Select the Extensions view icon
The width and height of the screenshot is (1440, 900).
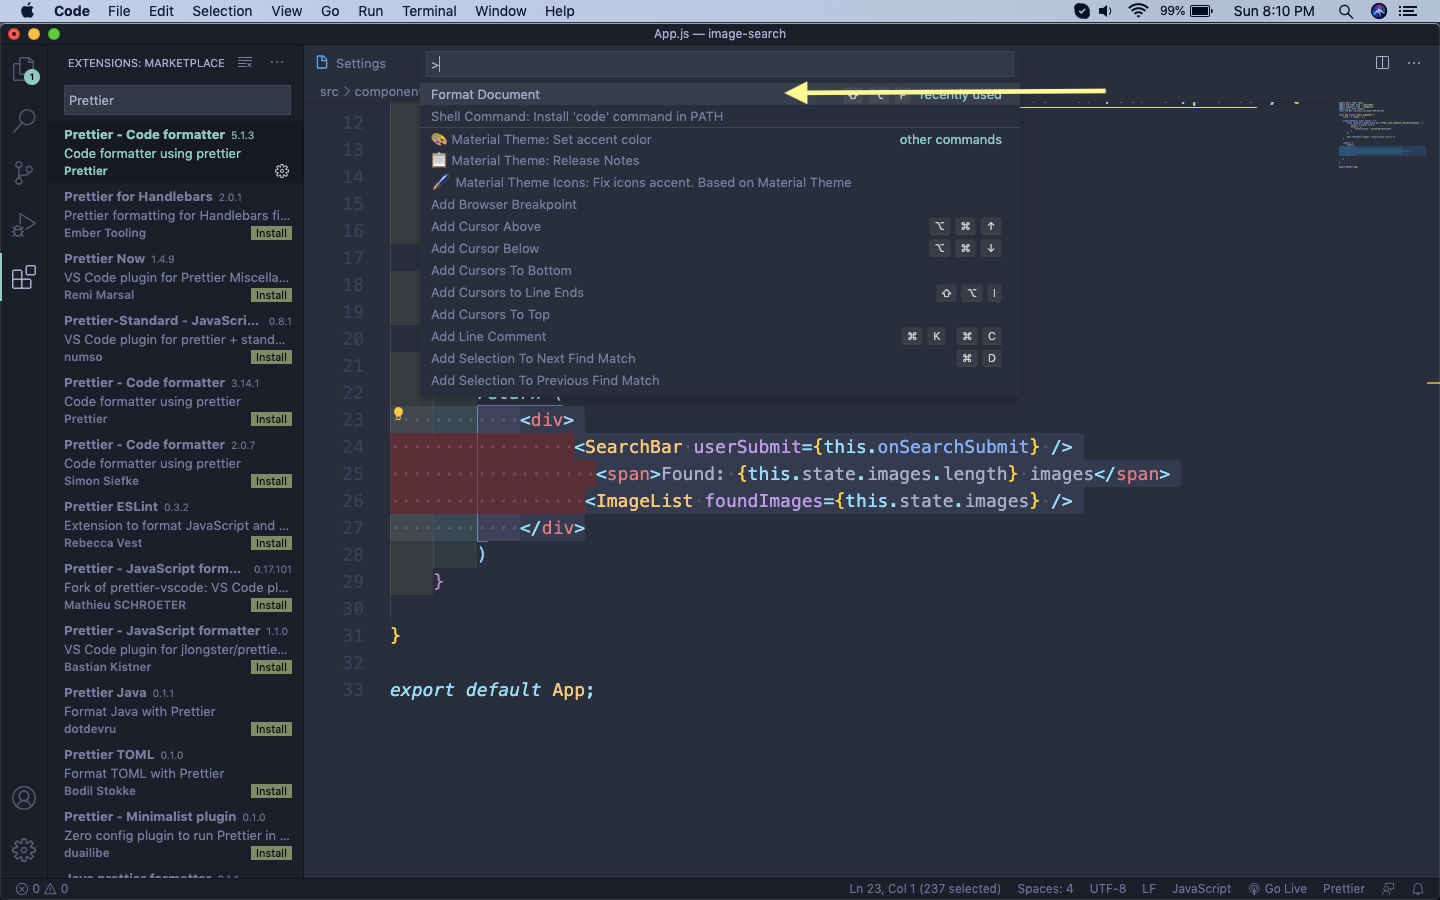coord(24,277)
